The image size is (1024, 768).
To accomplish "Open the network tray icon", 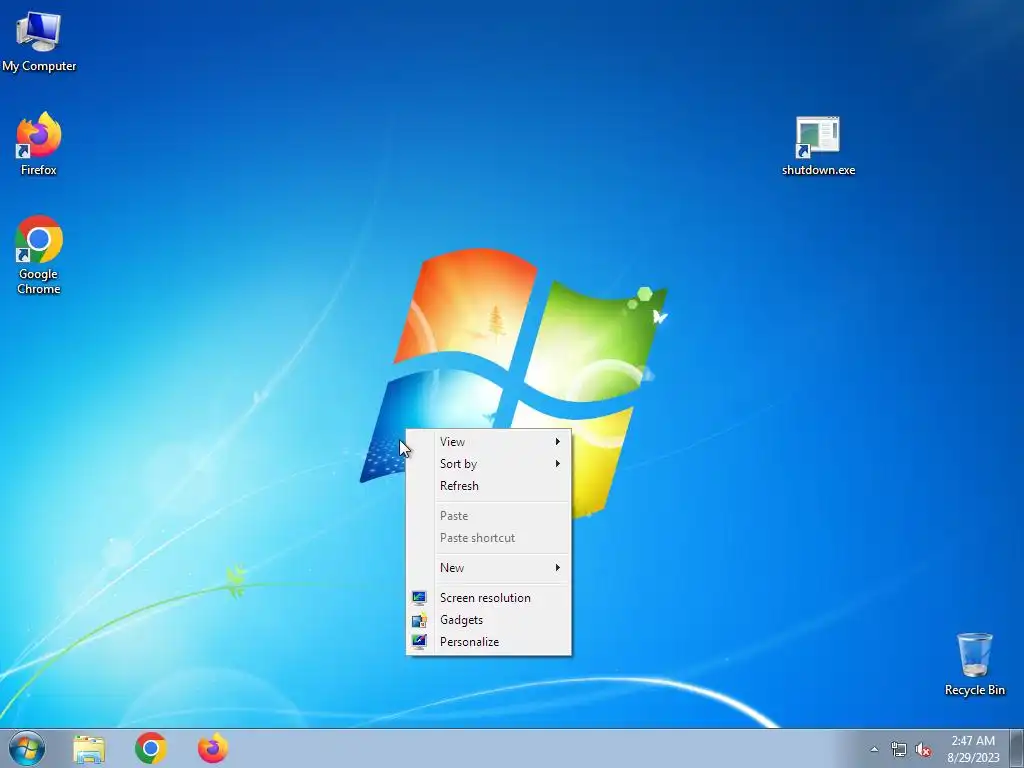I will coord(899,749).
